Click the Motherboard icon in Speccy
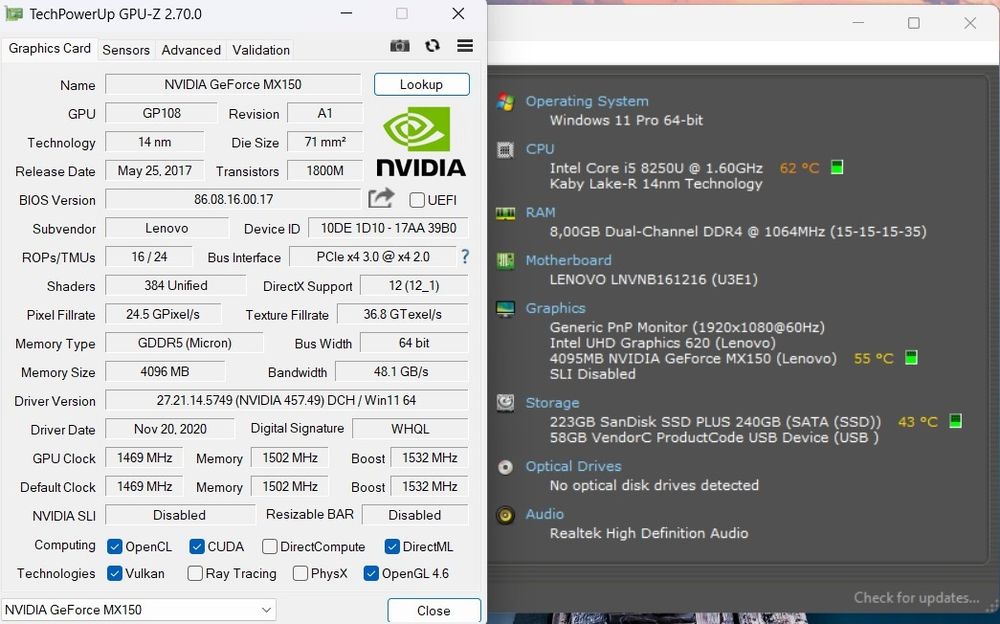 coord(506,261)
